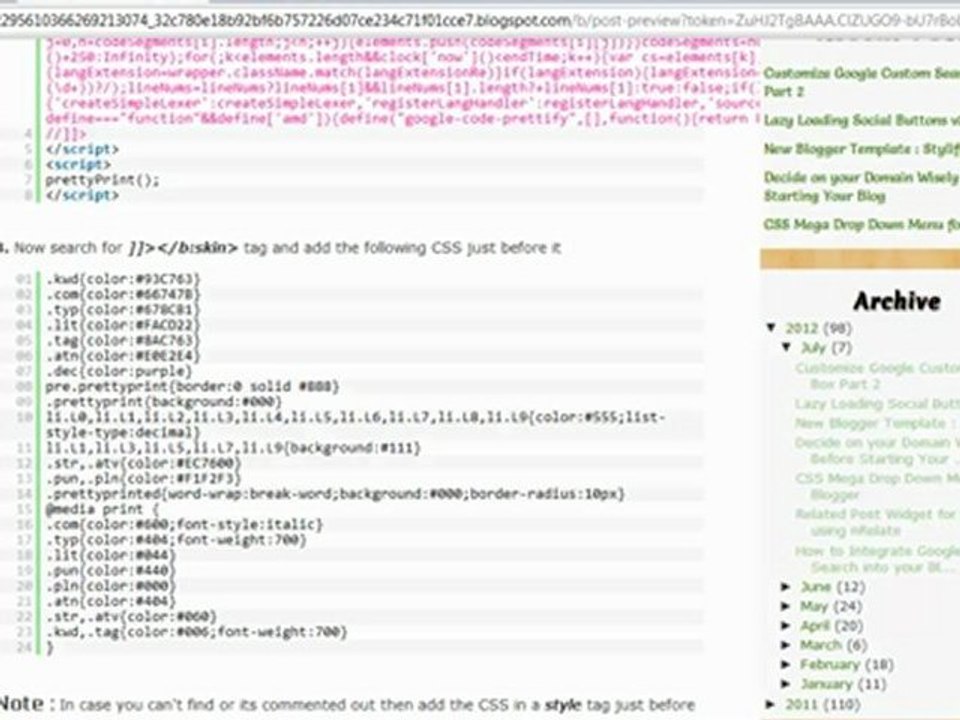This screenshot has height=720, width=960.
Task: Open the May archive link
Action: coord(814,606)
